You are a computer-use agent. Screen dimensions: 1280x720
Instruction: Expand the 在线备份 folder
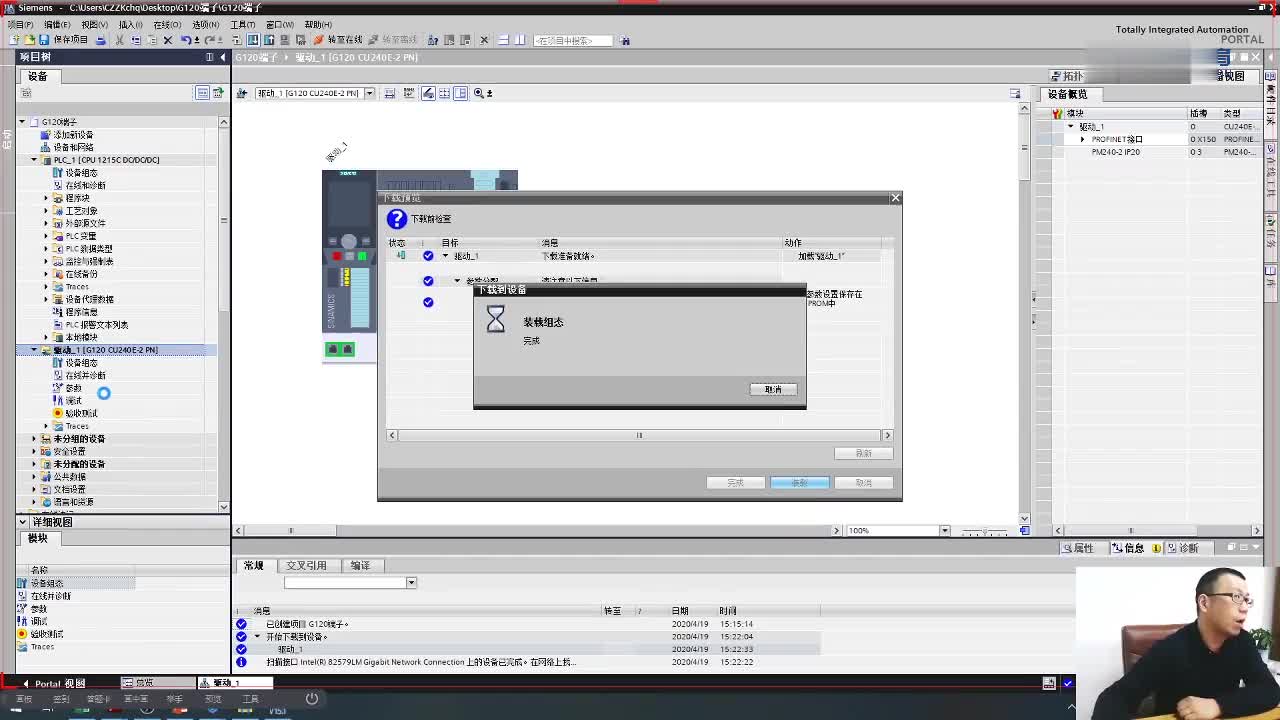pyautogui.click(x=46, y=274)
